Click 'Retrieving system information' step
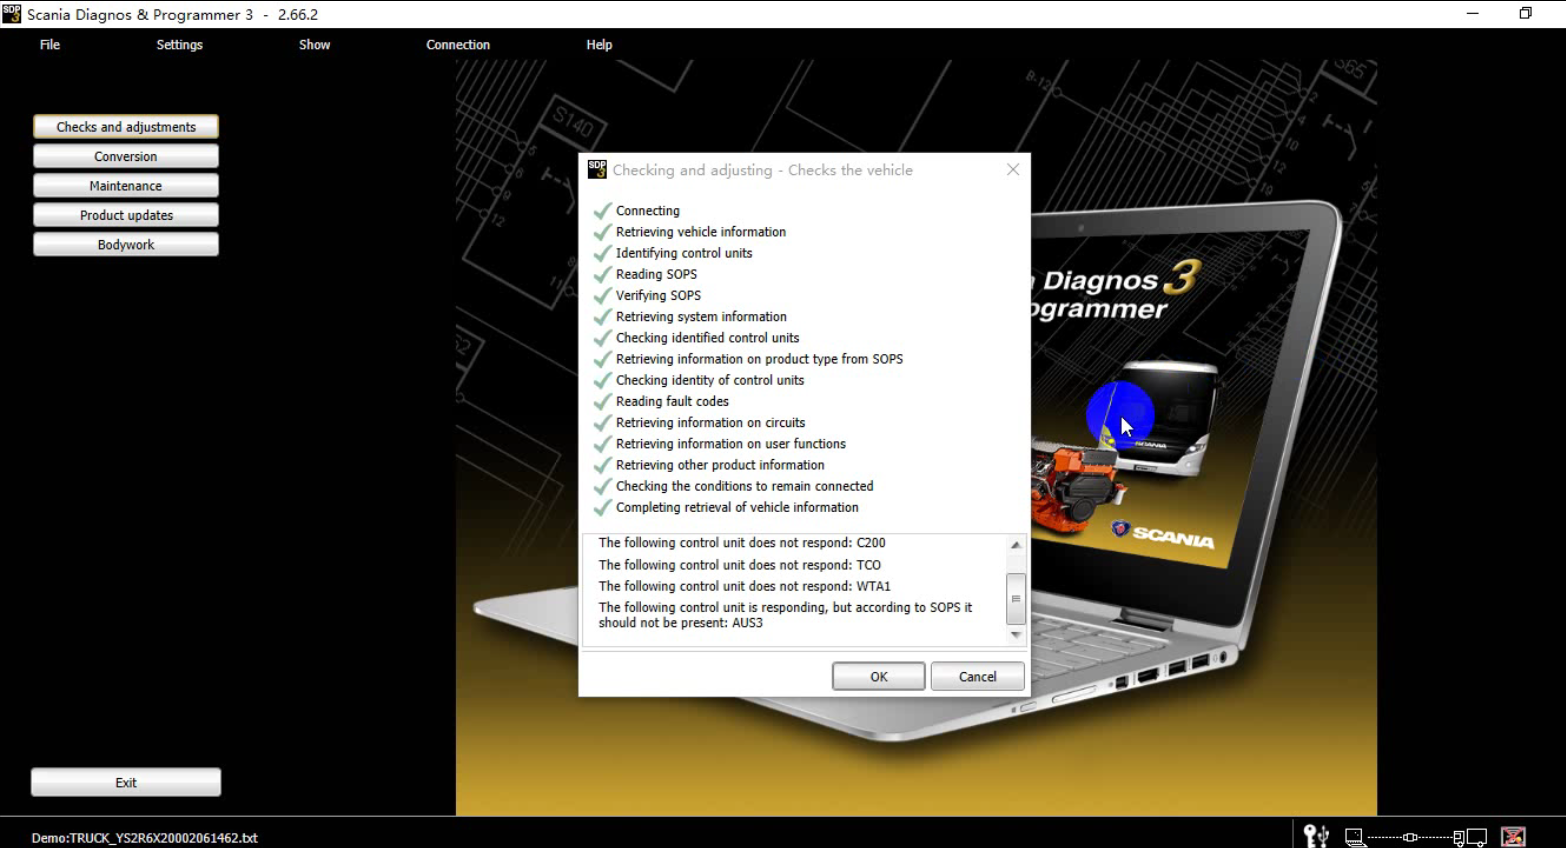 click(x=701, y=317)
